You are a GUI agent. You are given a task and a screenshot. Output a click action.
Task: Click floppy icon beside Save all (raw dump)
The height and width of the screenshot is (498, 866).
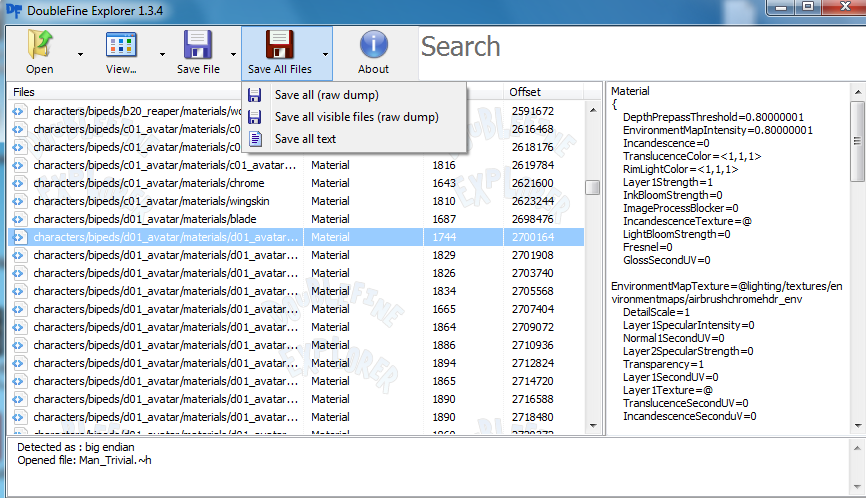(x=255, y=95)
